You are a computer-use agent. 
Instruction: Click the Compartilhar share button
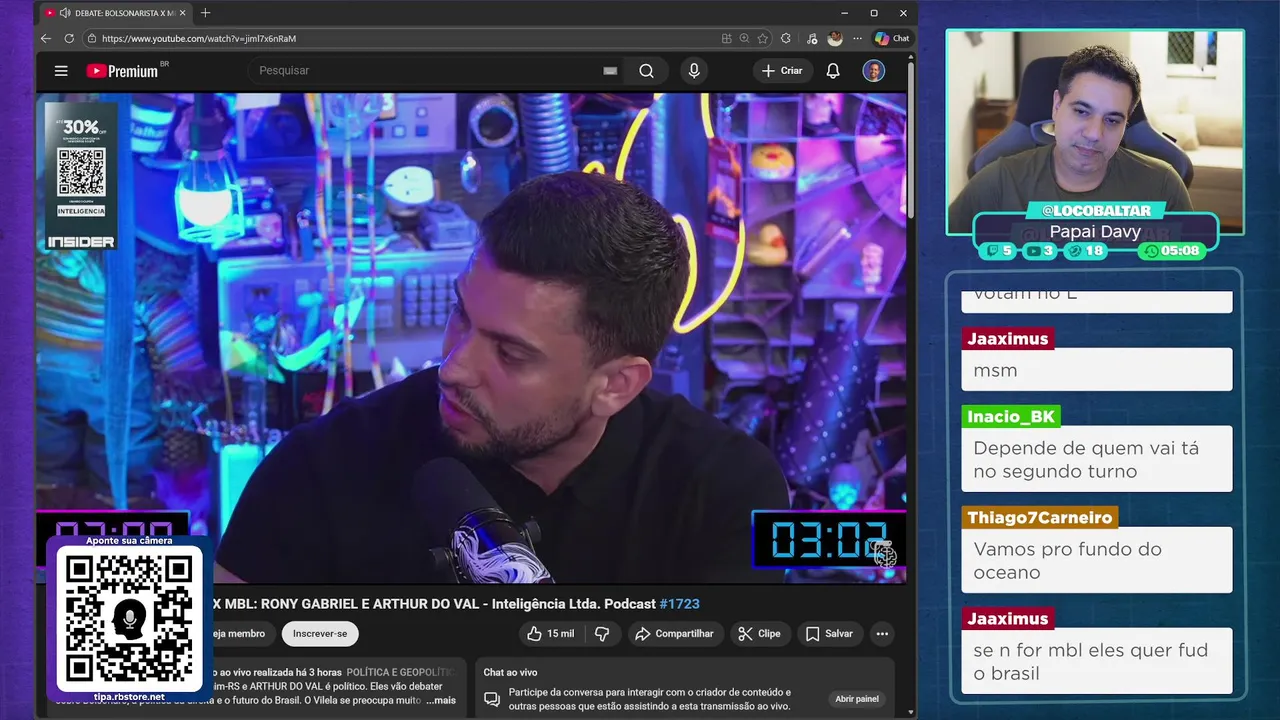(674, 634)
